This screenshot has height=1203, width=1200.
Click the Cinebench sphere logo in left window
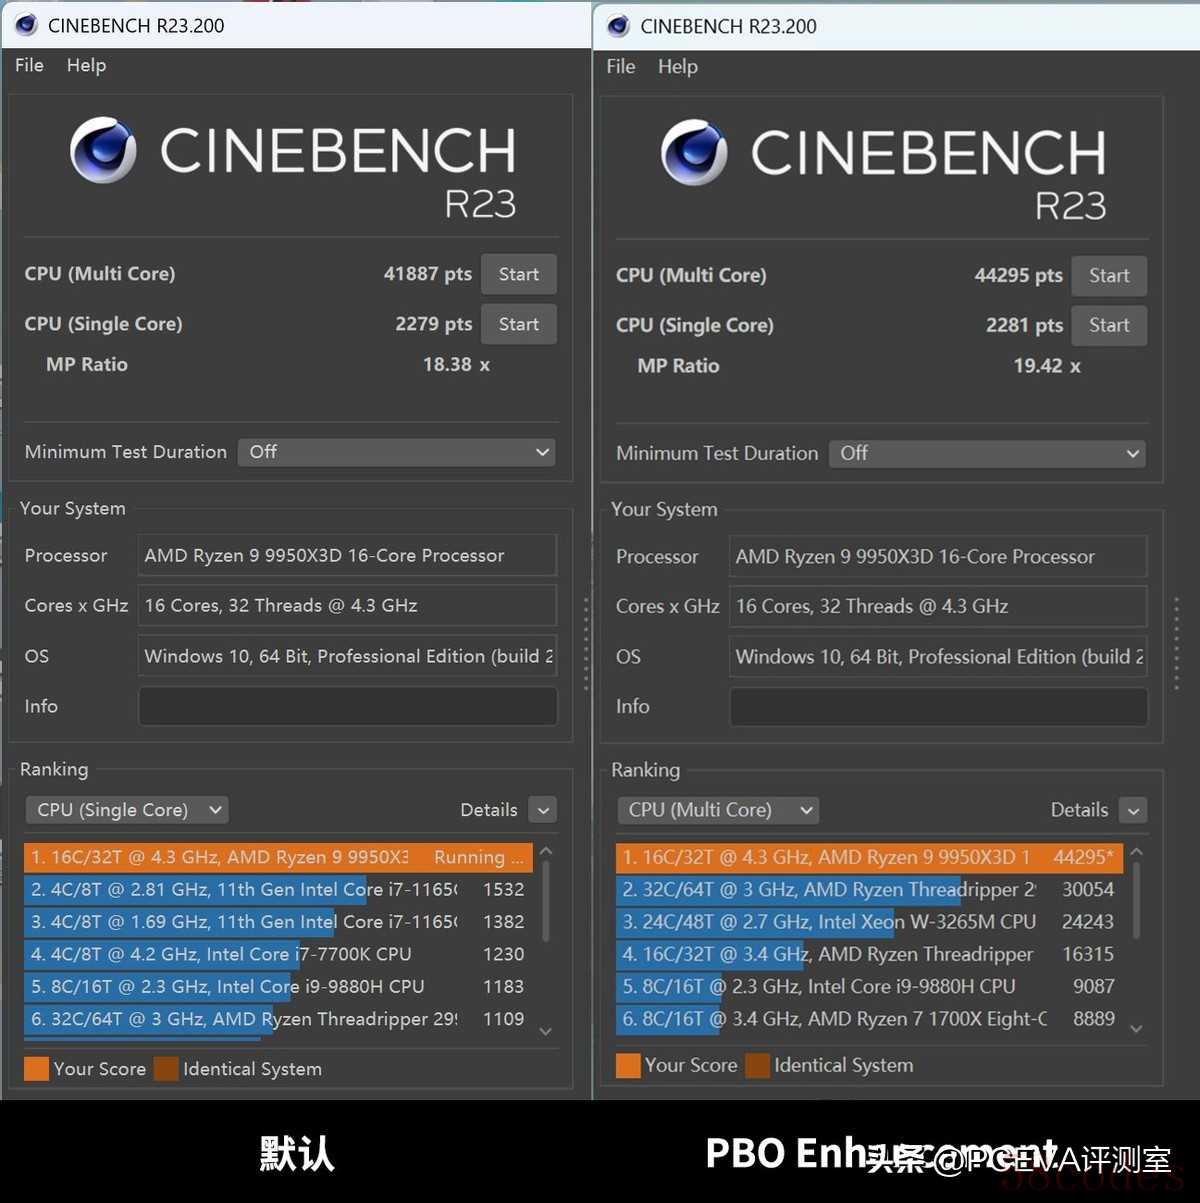click(x=103, y=150)
